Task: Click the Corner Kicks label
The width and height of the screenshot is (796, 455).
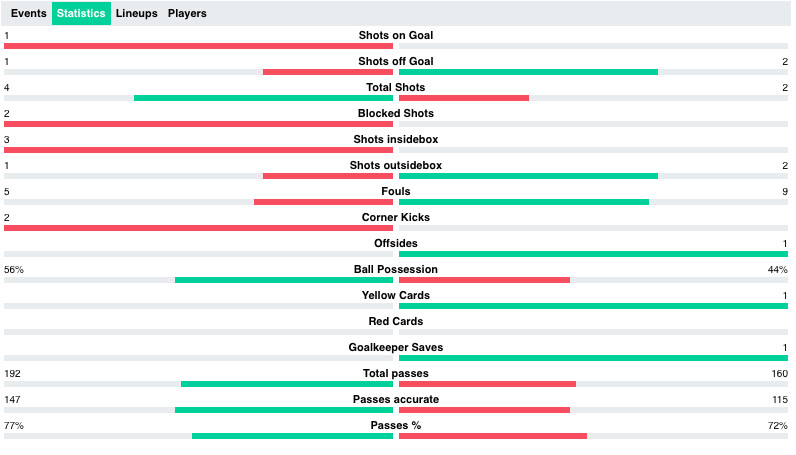Action: click(x=396, y=217)
